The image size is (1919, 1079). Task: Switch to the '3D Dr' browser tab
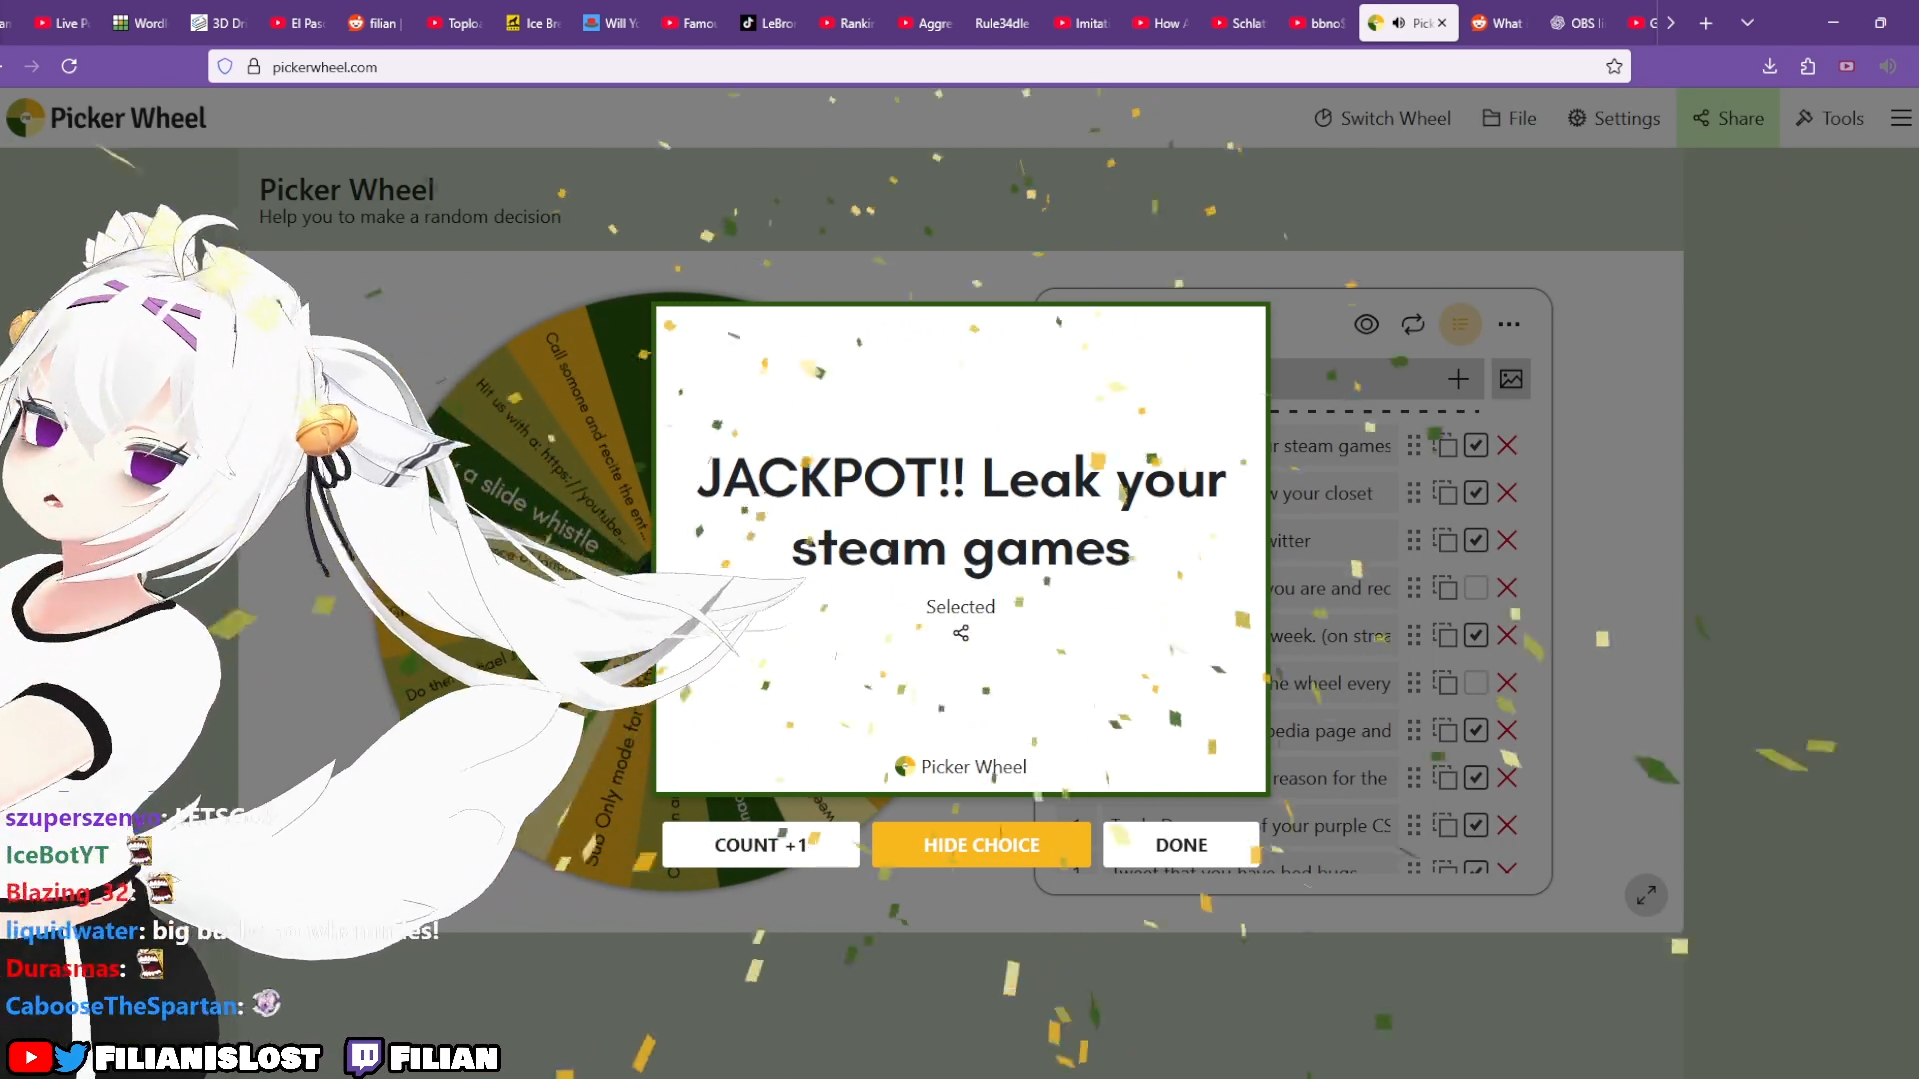point(218,23)
